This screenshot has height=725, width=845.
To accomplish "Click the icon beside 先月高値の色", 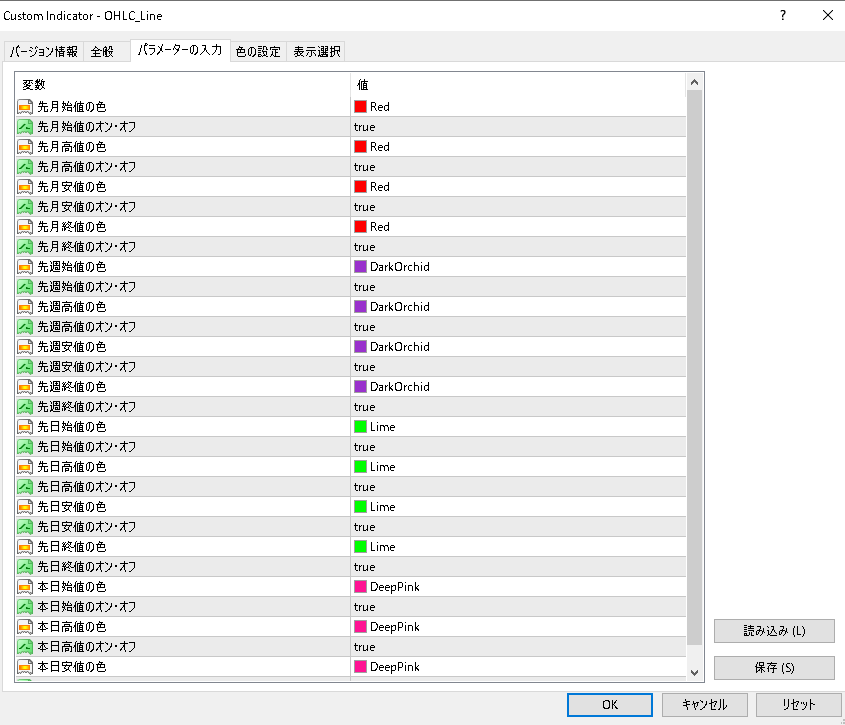I will click(25, 147).
